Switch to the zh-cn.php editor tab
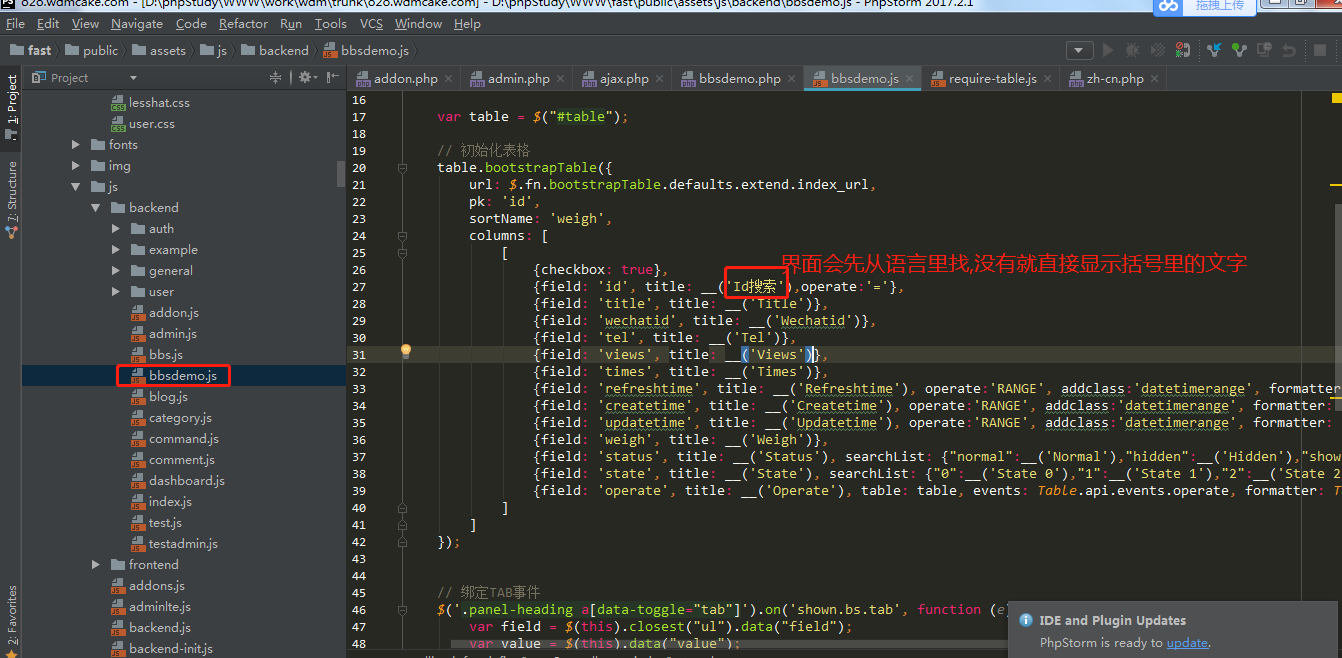This screenshot has width=1342, height=658. pos(1115,78)
